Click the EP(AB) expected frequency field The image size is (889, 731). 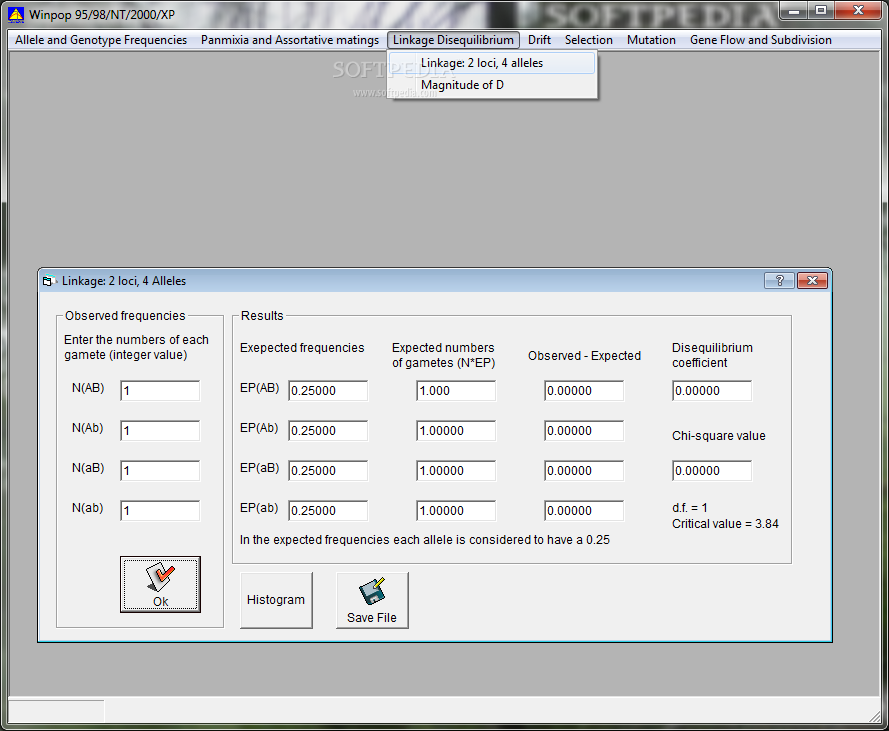click(x=328, y=391)
